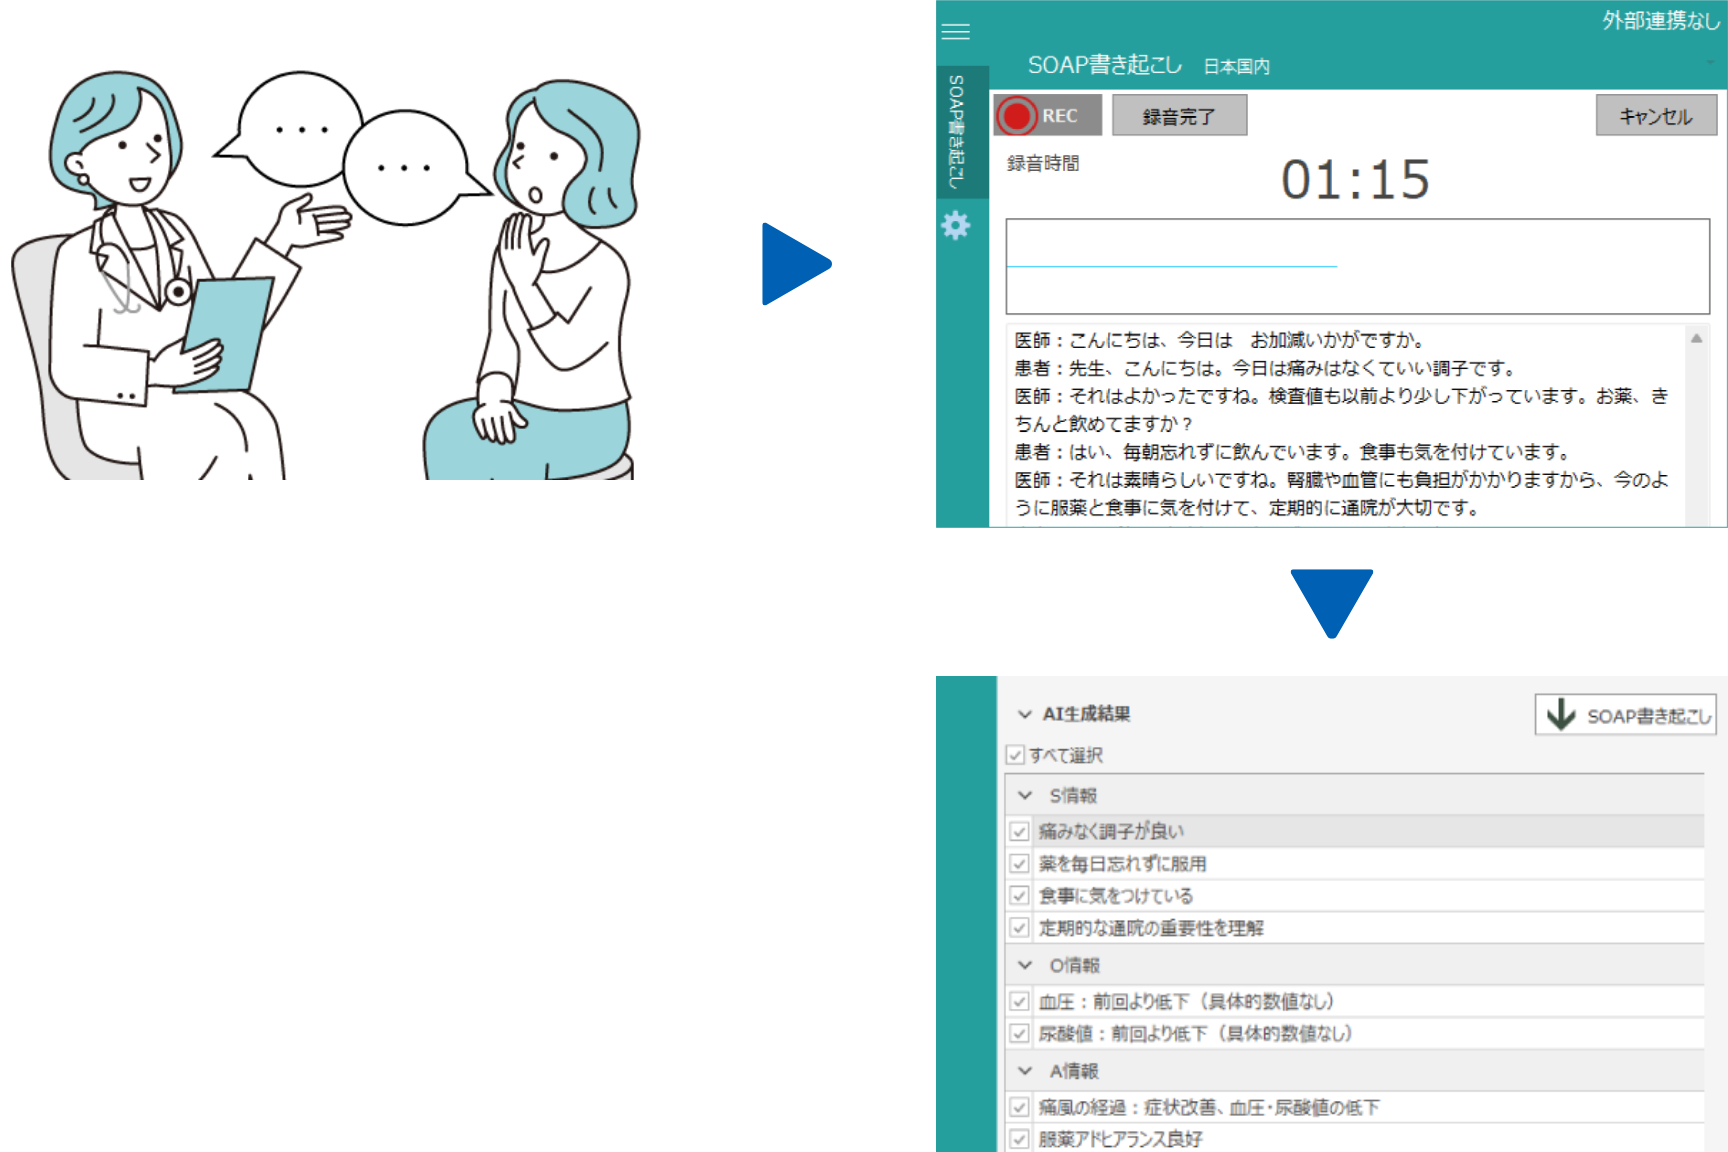Open the hamburger menu icon
This screenshot has width=1728, height=1152.
tap(956, 32)
